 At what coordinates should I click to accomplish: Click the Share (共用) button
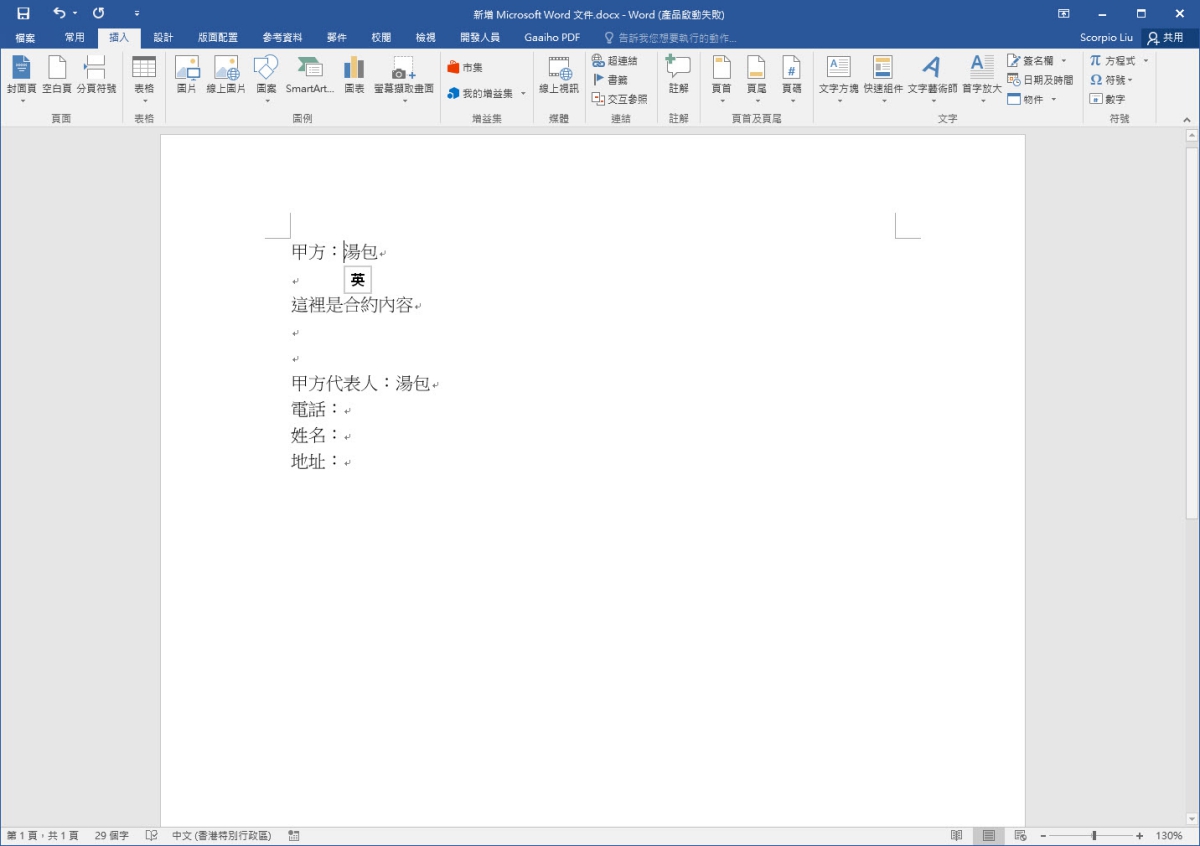1166,38
